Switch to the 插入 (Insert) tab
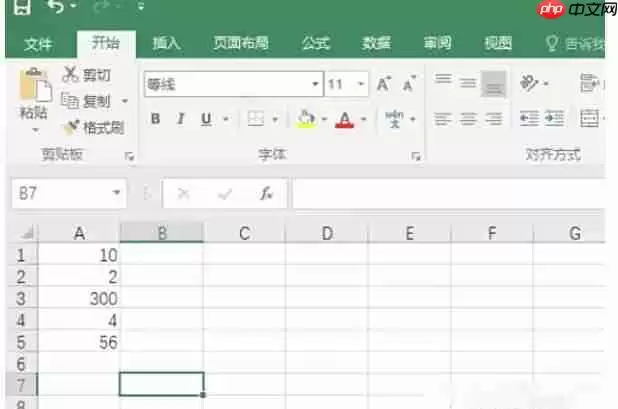 click(x=167, y=43)
